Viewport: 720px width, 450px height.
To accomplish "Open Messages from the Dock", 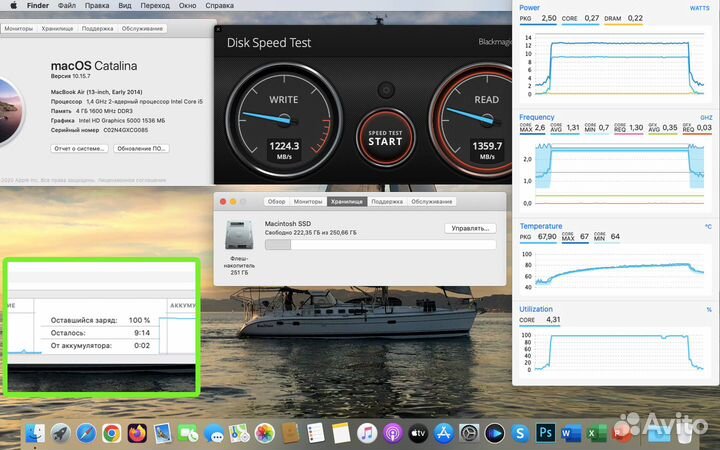I will [214, 433].
